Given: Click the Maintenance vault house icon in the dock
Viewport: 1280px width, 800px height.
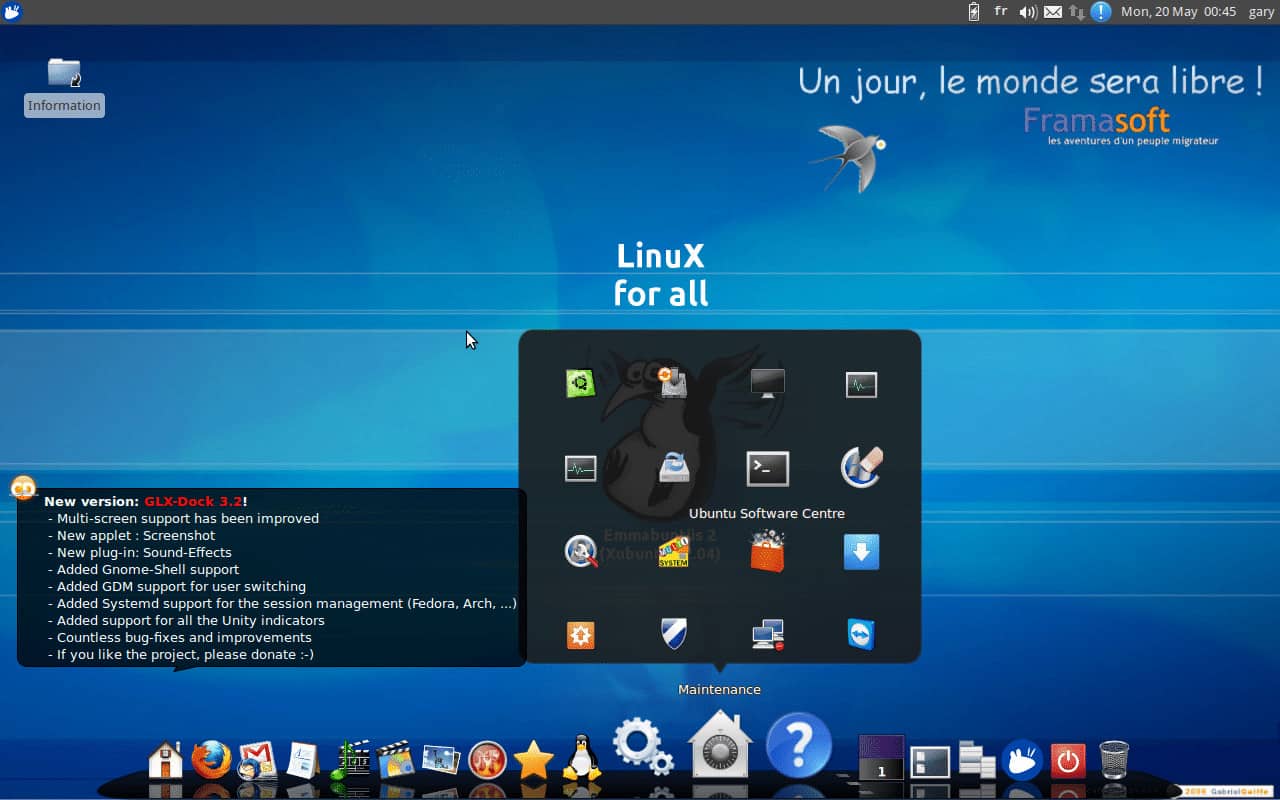Looking at the screenshot, I should [720, 744].
